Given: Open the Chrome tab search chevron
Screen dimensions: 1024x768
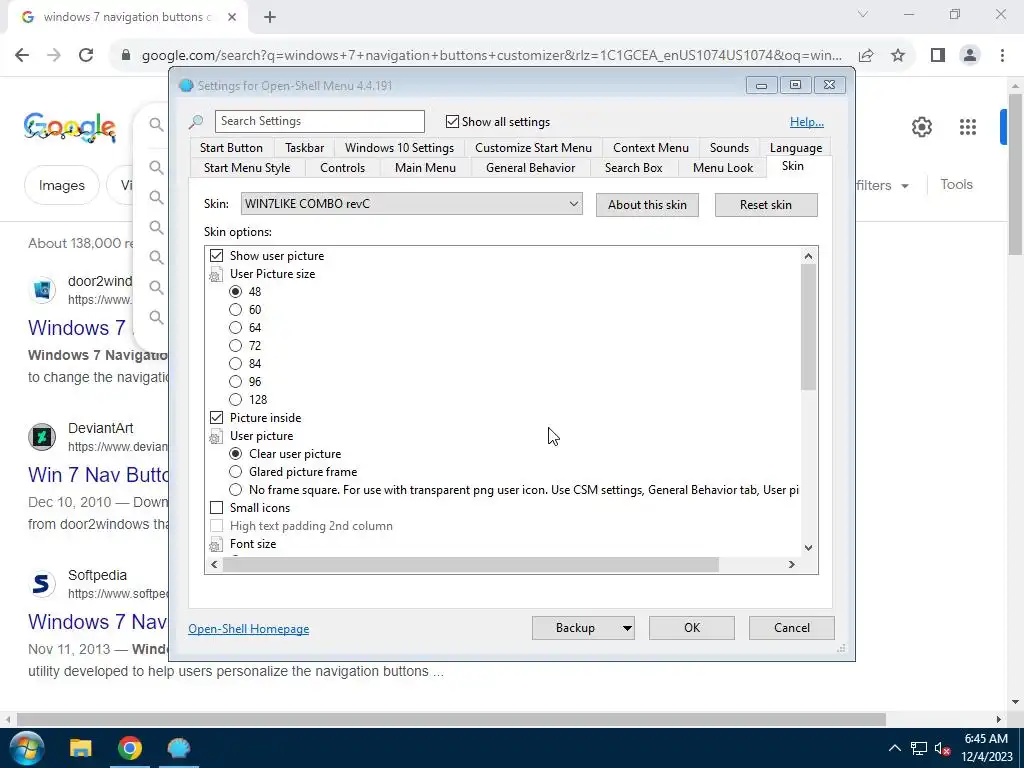Looking at the screenshot, I should 863,14.
